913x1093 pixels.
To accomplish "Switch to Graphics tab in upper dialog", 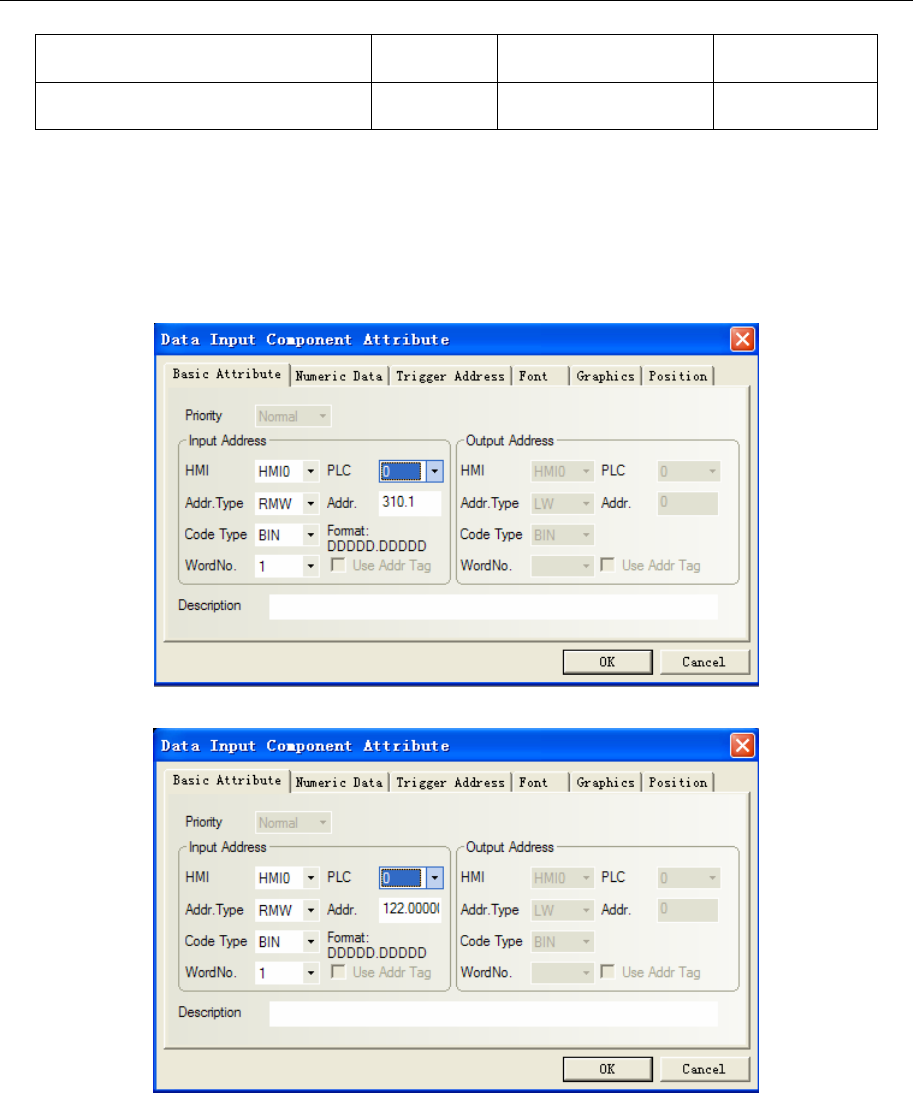I will [606, 376].
